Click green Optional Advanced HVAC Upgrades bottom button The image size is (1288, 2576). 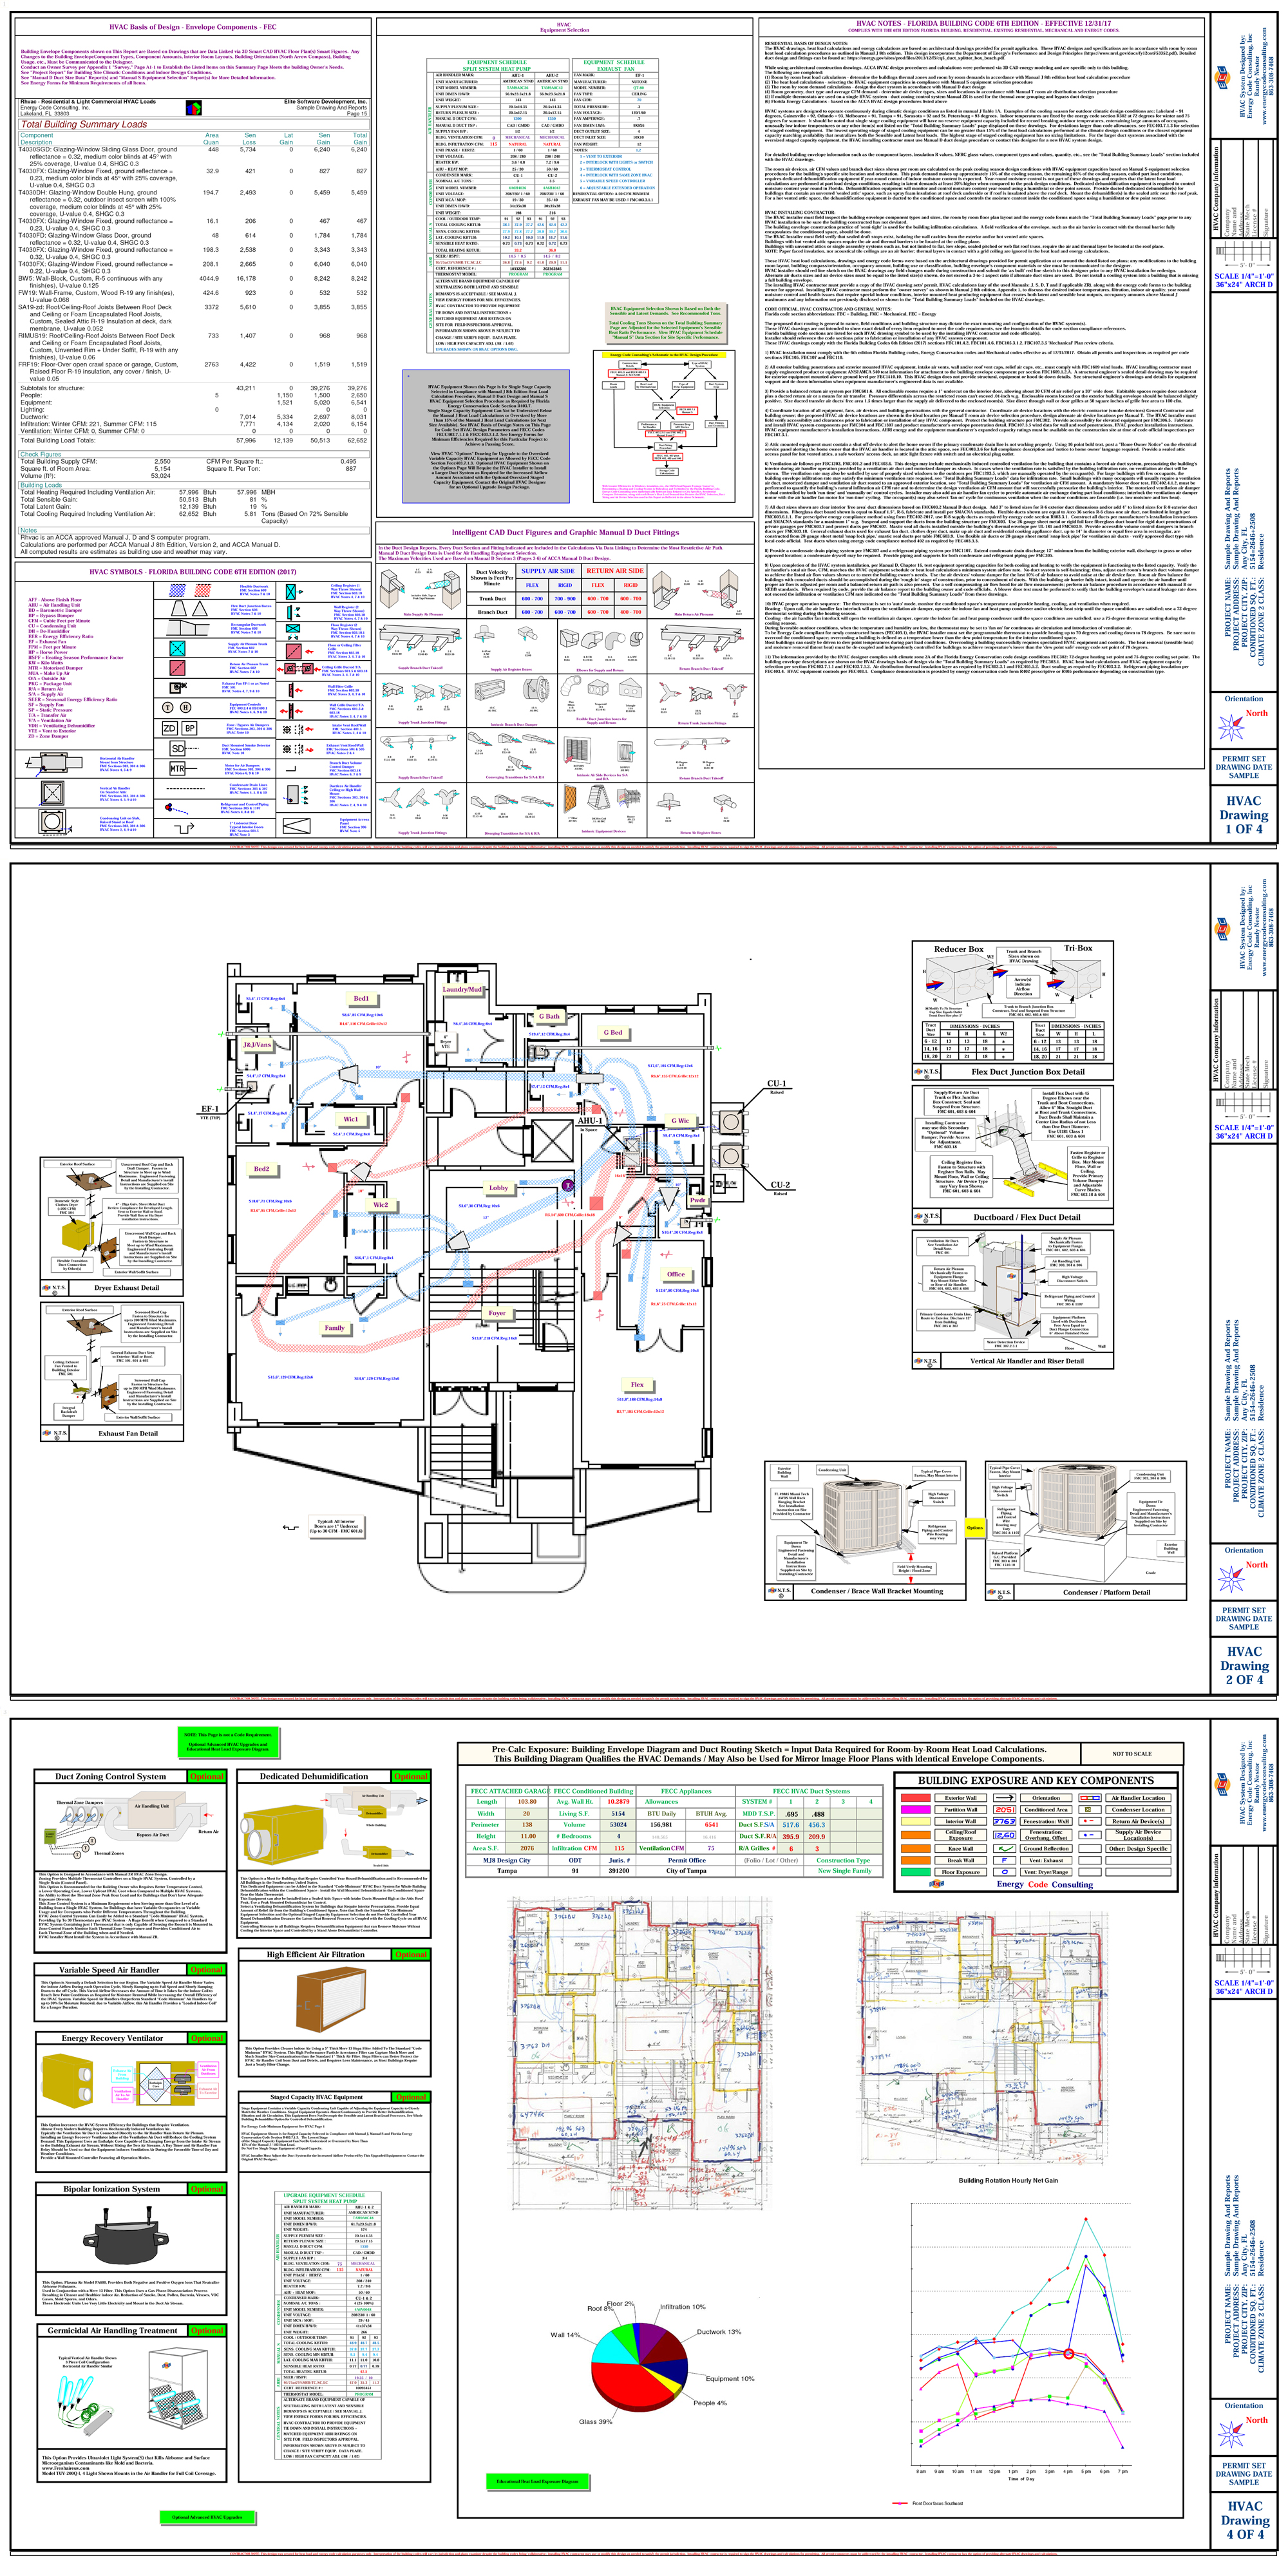(x=207, y=2517)
